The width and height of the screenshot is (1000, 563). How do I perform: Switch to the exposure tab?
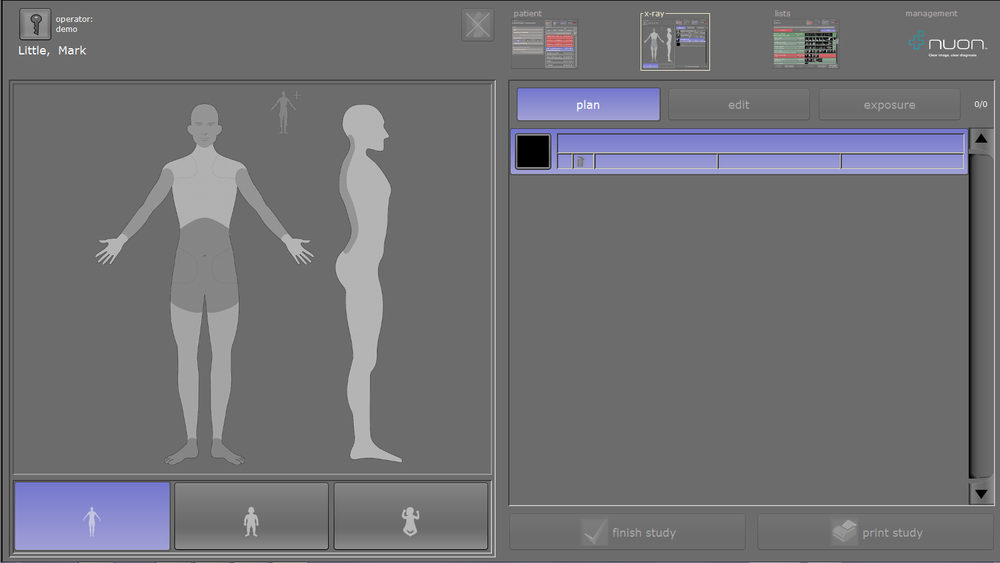[889, 105]
